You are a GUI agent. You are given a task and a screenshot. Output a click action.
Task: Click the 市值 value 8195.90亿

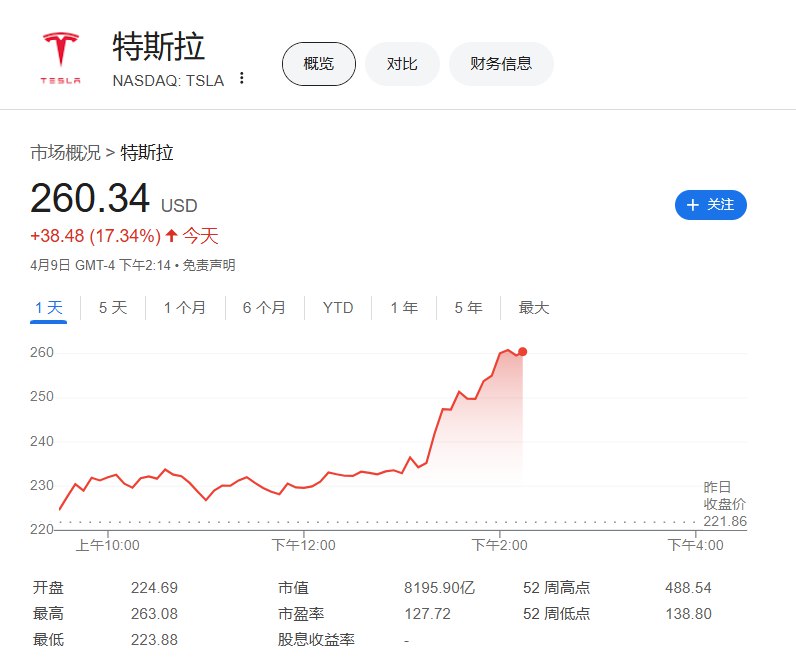[440, 588]
